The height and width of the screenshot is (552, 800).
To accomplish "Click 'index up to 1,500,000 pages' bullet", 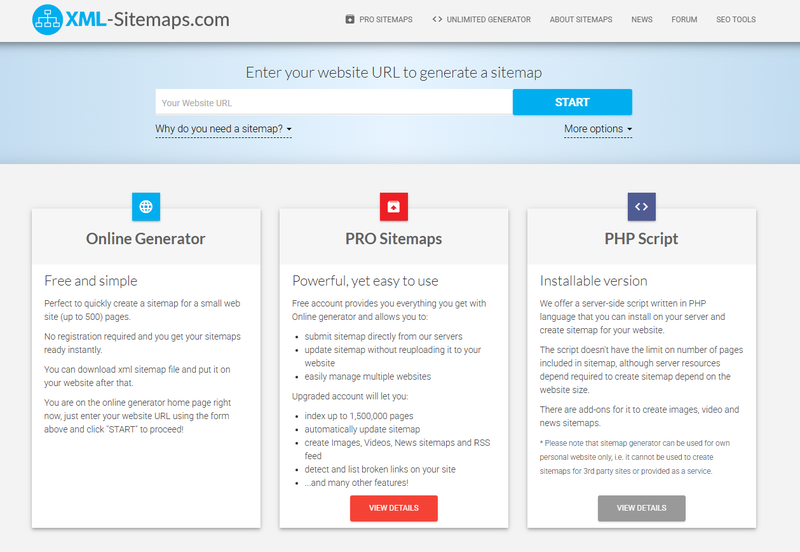I will [x=359, y=416].
